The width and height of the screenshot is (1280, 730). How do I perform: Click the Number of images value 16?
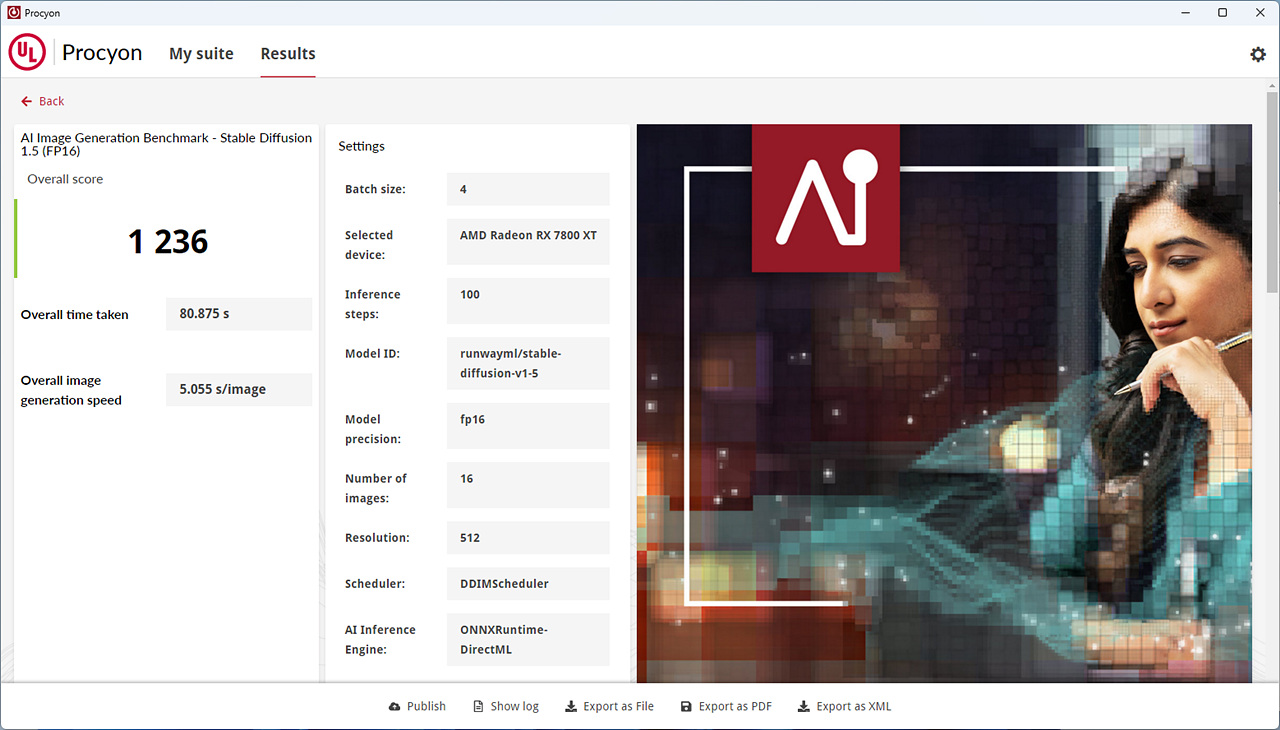[528, 485]
